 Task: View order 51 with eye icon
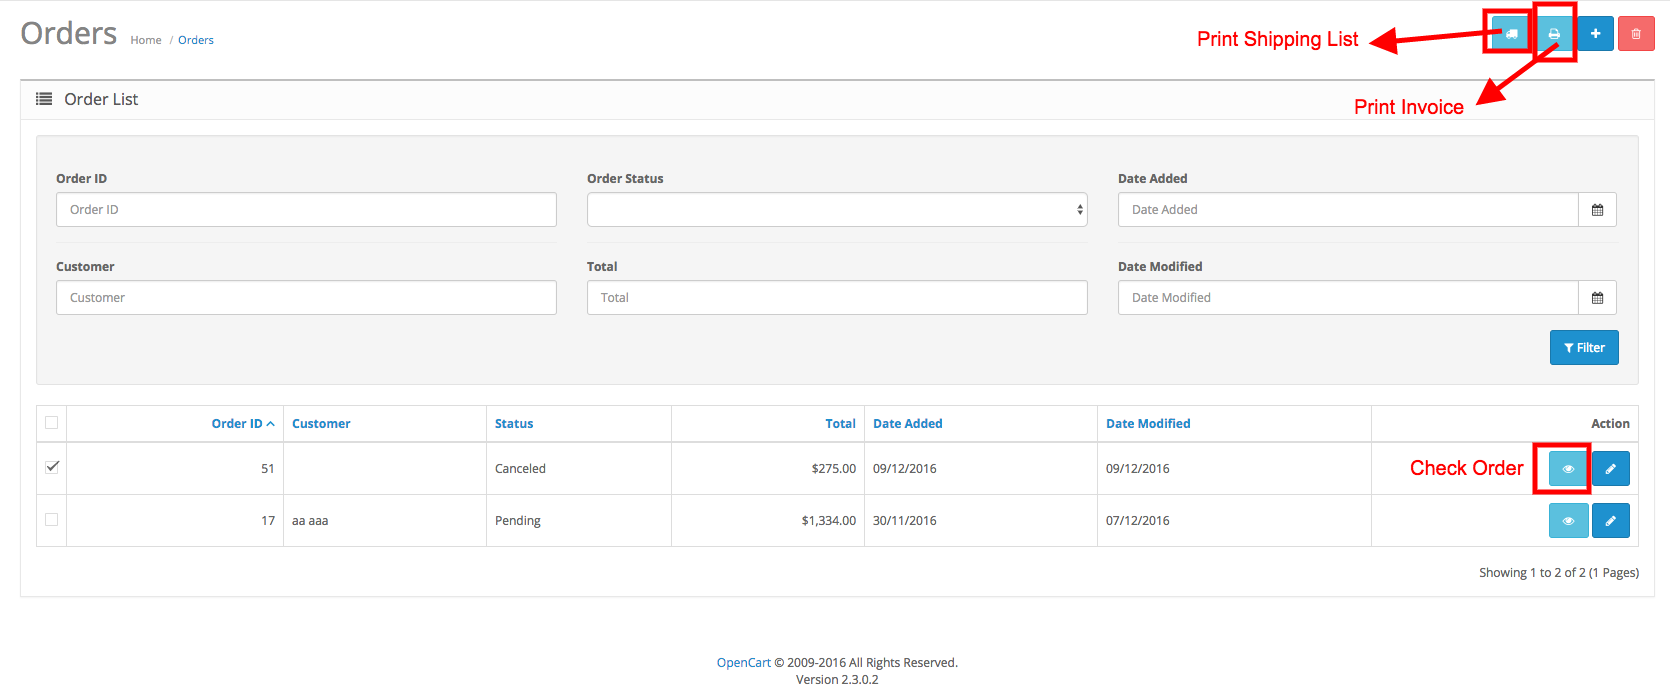click(x=1568, y=469)
